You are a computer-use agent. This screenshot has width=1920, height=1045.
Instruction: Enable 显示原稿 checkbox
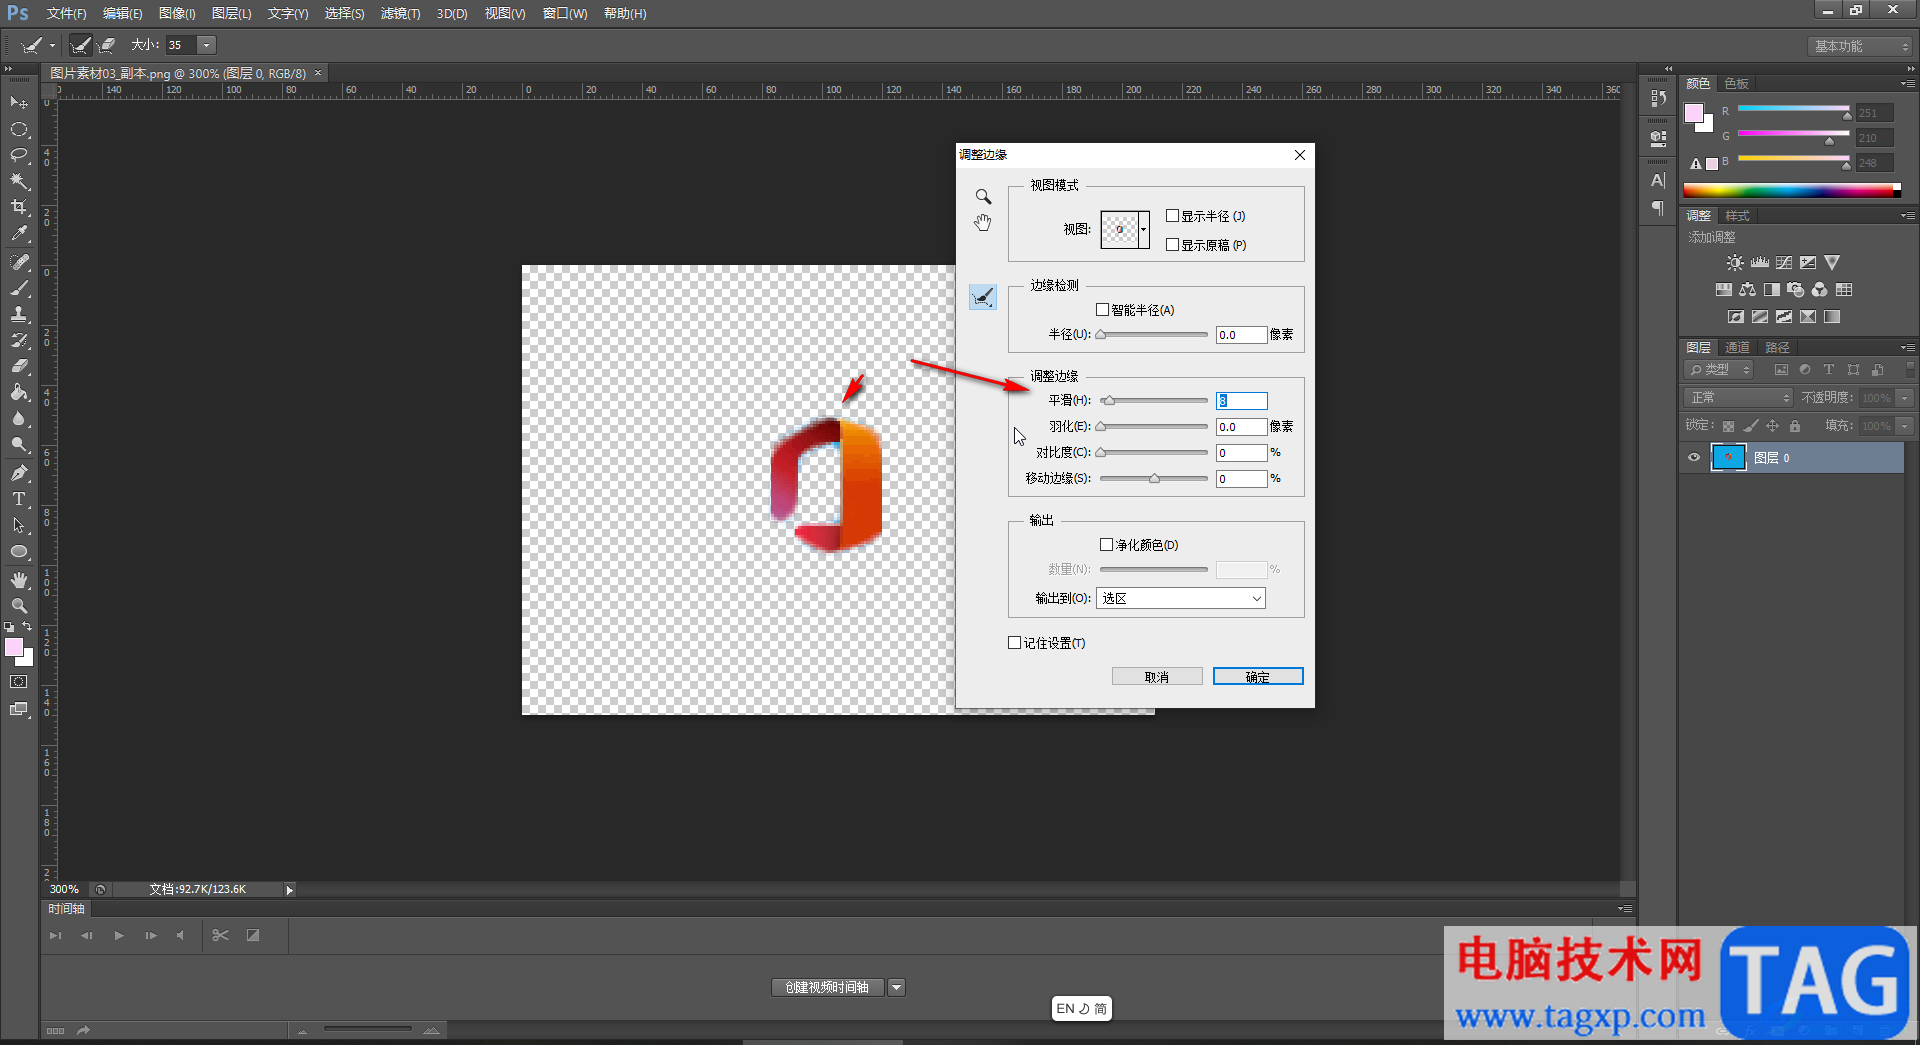1172,245
